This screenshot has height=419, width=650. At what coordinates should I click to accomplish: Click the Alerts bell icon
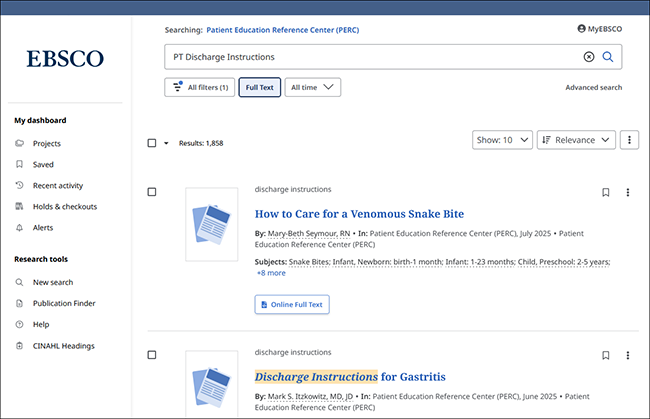click(19, 228)
